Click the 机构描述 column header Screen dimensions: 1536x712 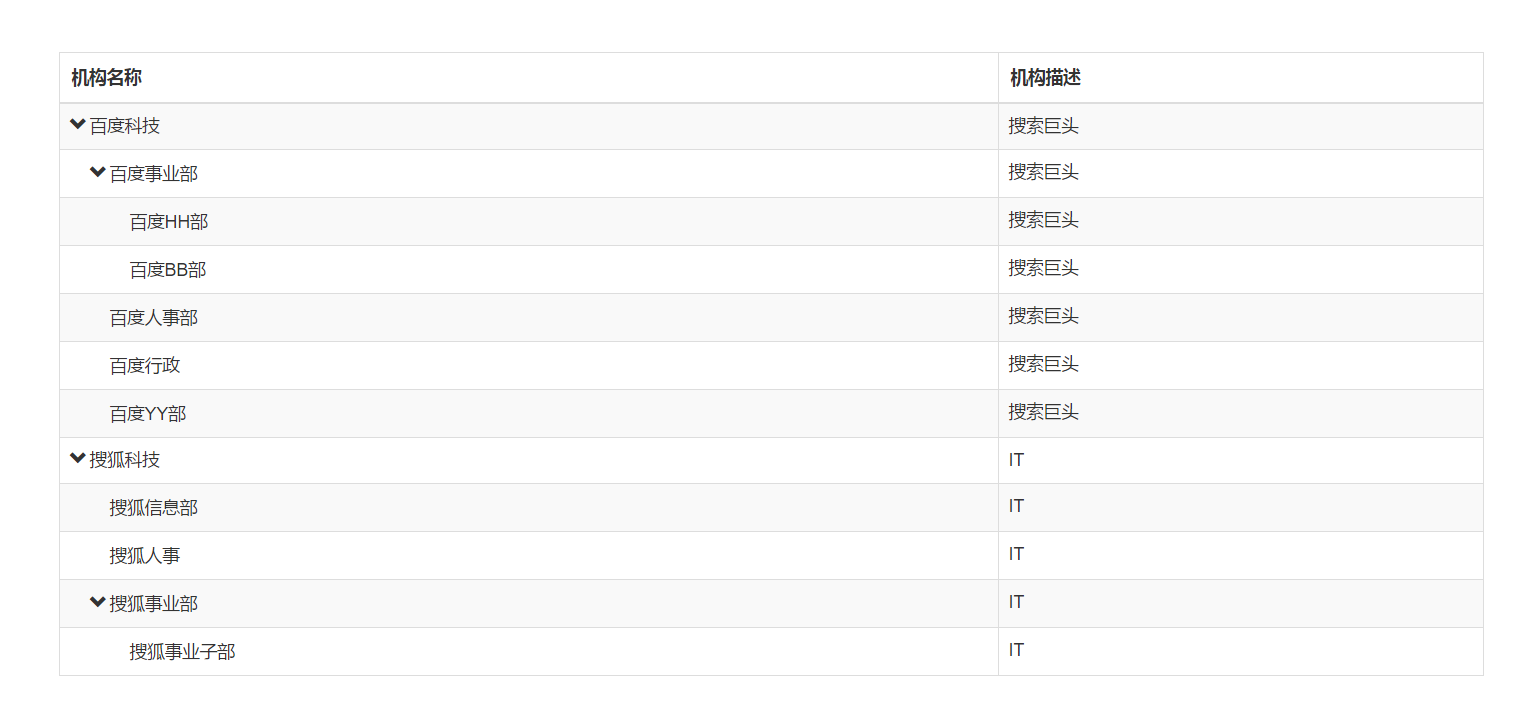[1045, 78]
